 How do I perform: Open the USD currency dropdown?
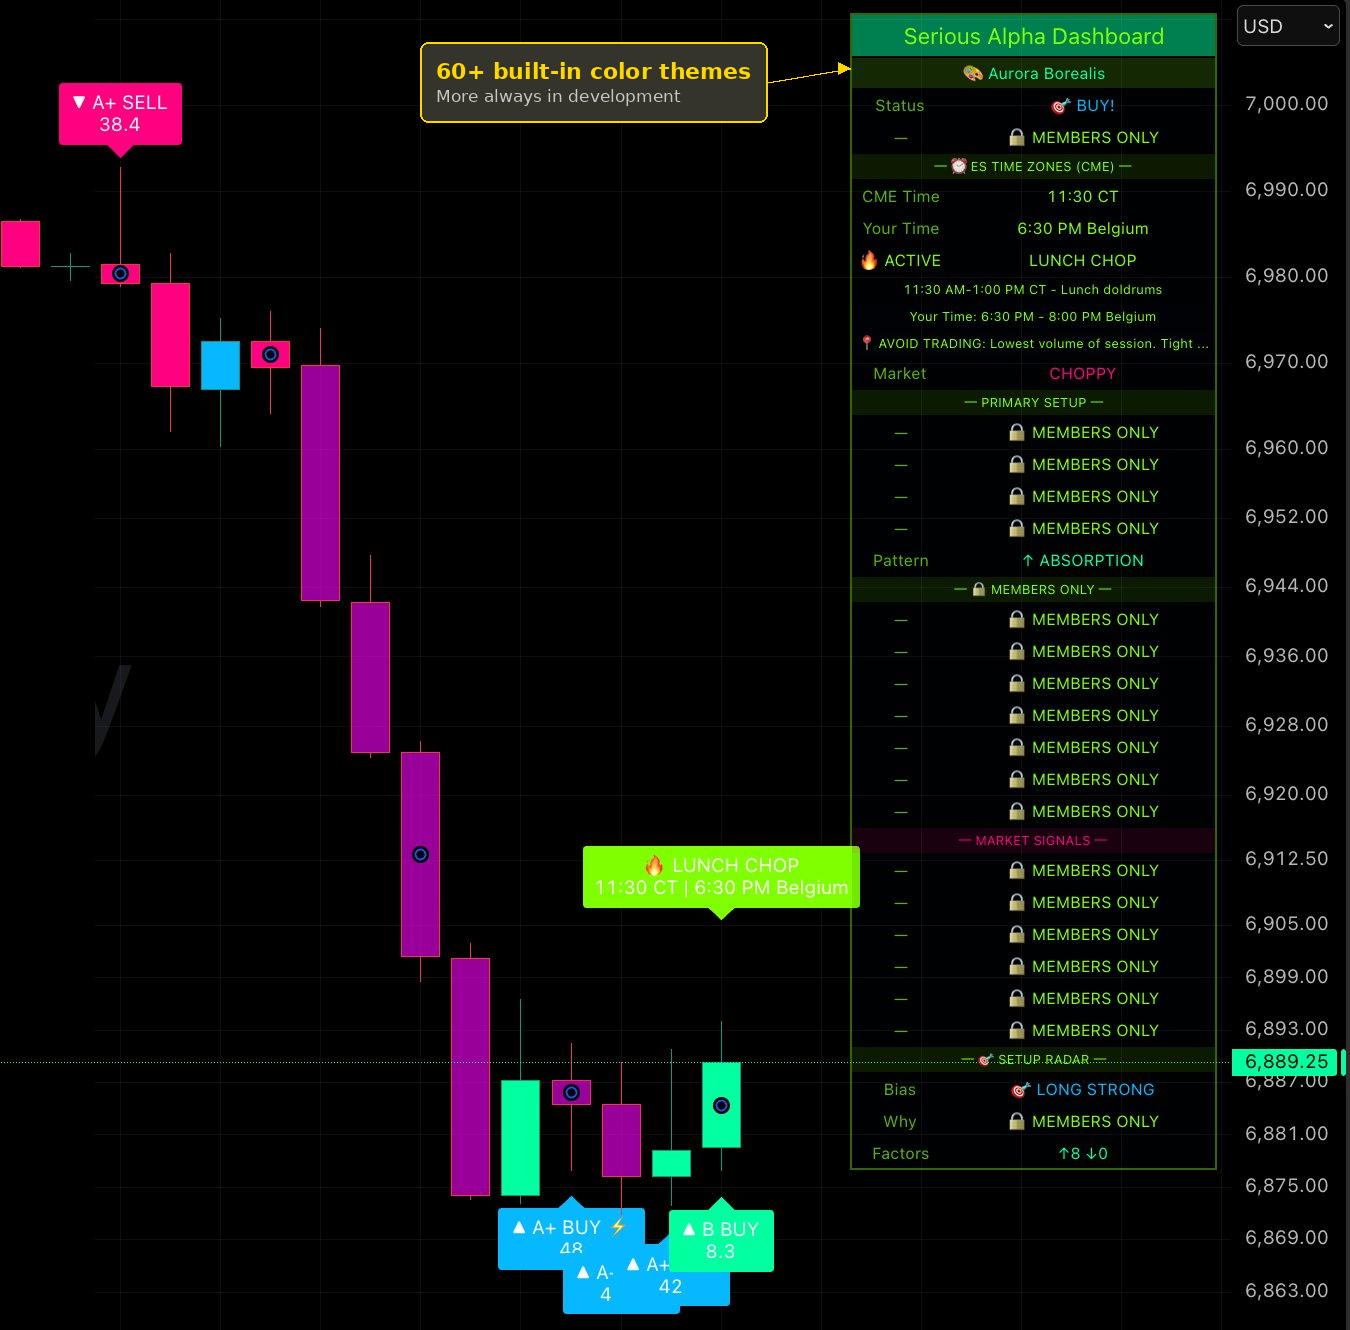(x=1287, y=26)
